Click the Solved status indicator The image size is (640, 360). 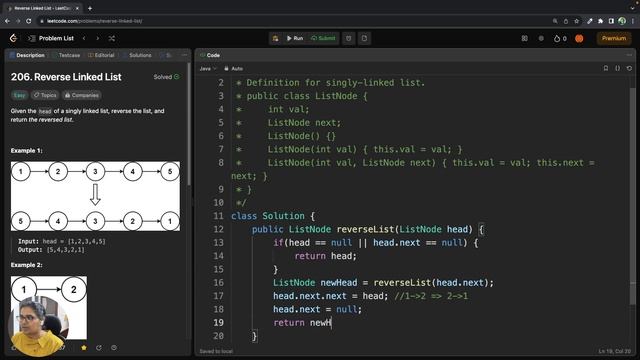click(x=166, y=77)
